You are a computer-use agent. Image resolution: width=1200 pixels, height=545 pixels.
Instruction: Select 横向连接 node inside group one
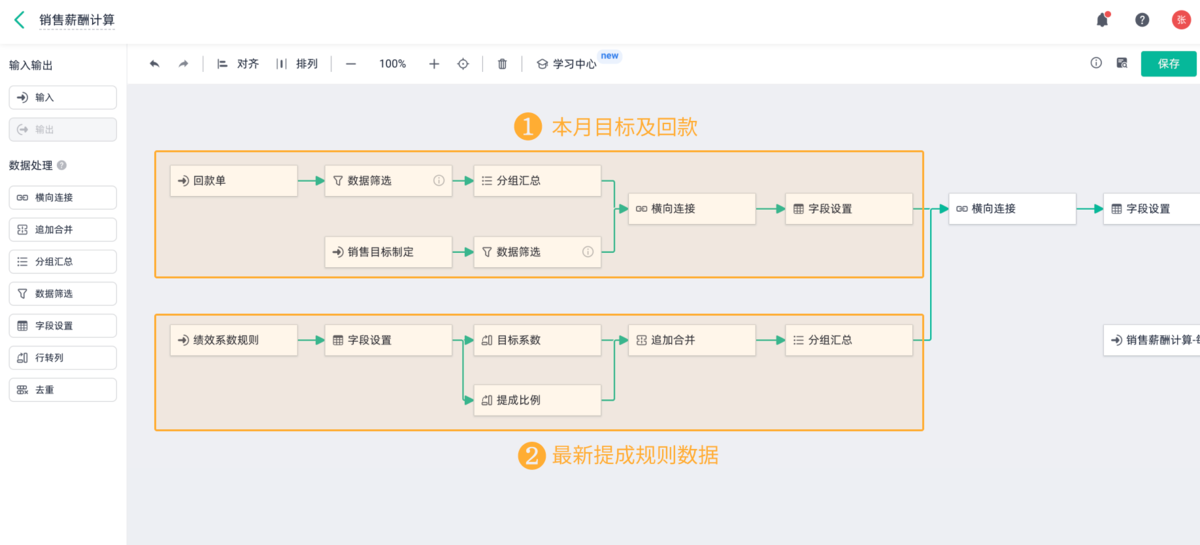pyautogui.click(x=692, y=209)
